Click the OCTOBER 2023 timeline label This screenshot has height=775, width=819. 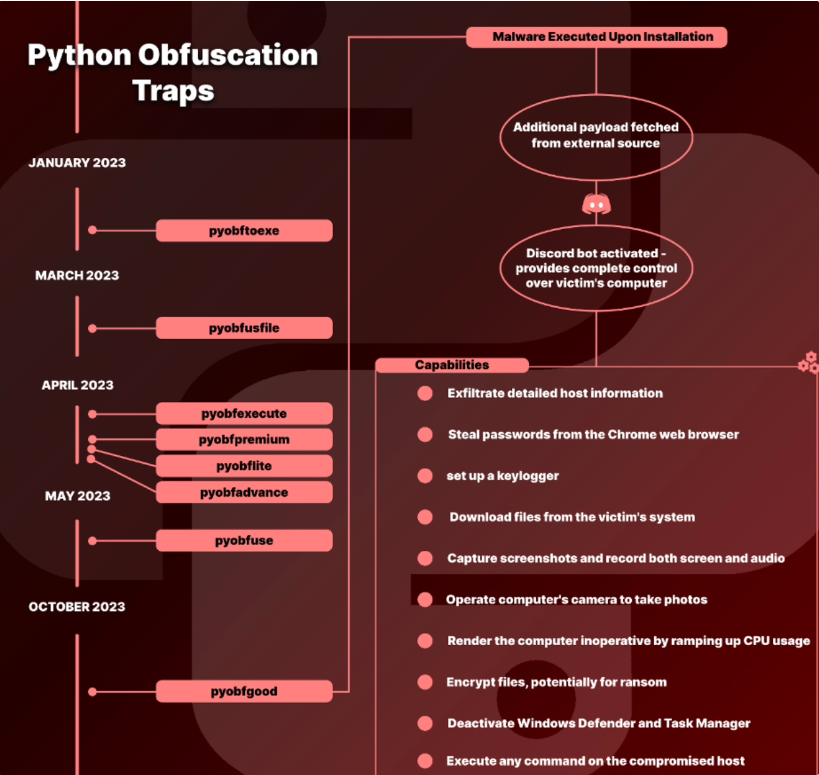coord(77,606)
